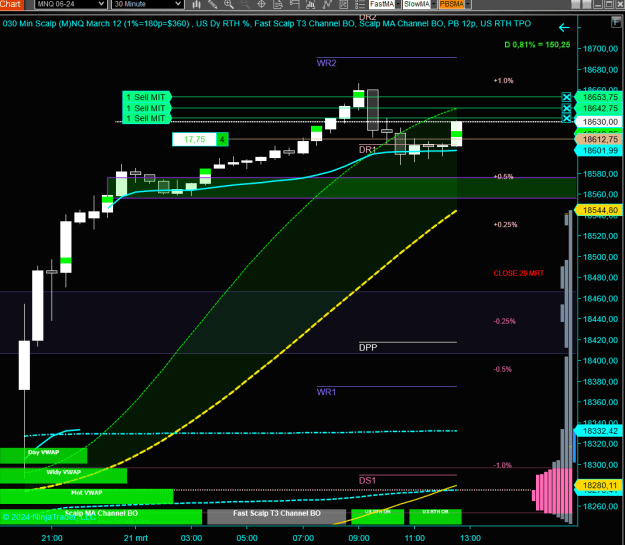Open the 30 Minute interval dropdown
This screenshot has width=625, height=545.
pos(147,4)
